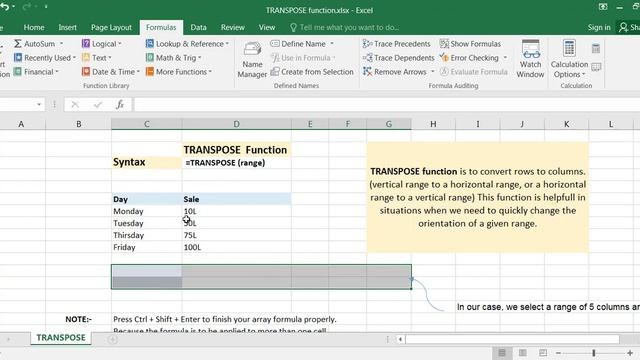Screen dimensions: 640x360
Task: Add a new sheet with plus button
Action: coord(113,339)
